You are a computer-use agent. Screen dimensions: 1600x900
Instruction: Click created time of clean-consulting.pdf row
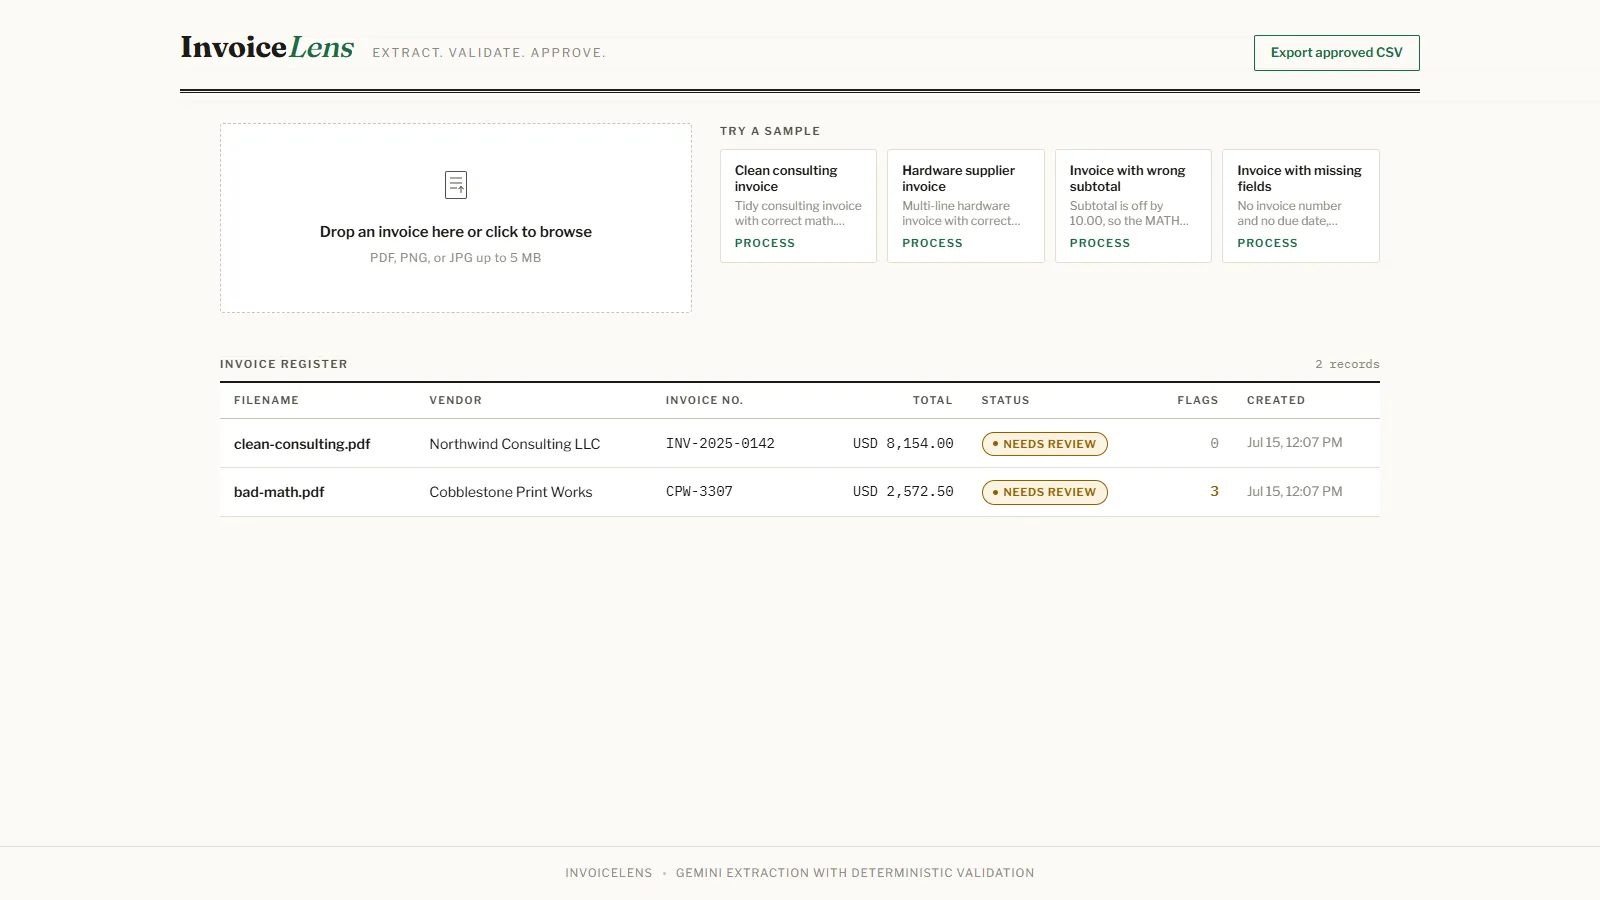pyautogui.click(x=1294, y=443)
